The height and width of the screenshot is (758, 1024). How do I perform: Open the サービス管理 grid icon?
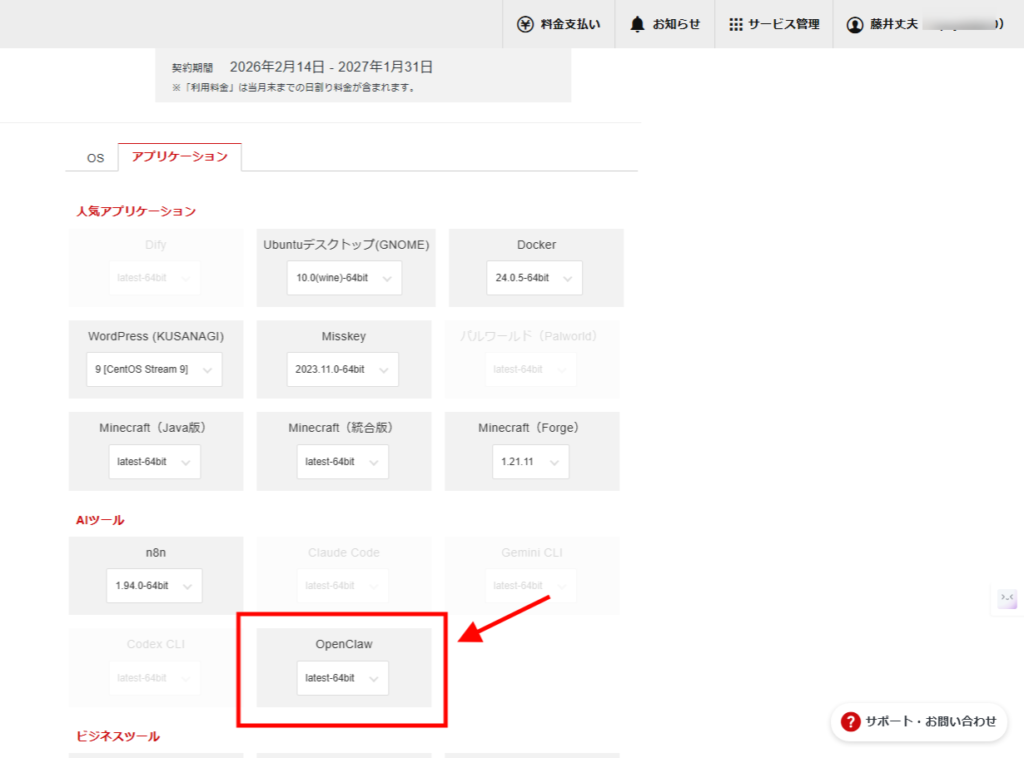pyautogui.click(x=737, y=24)
